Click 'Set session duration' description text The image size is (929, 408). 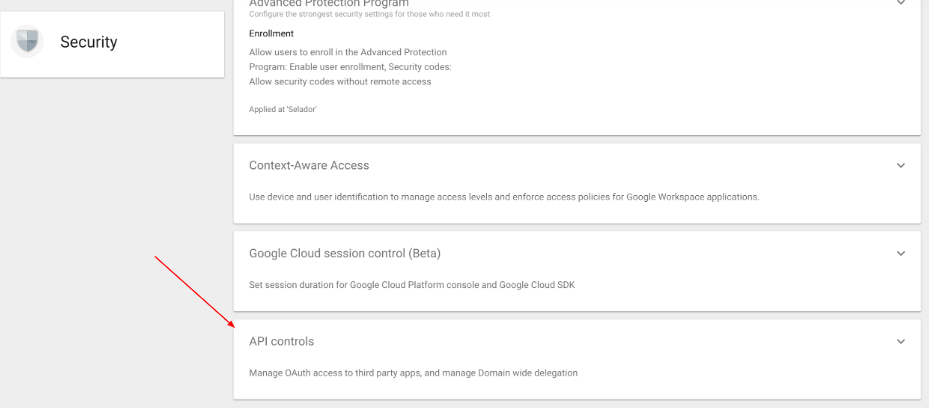point(411,285)
